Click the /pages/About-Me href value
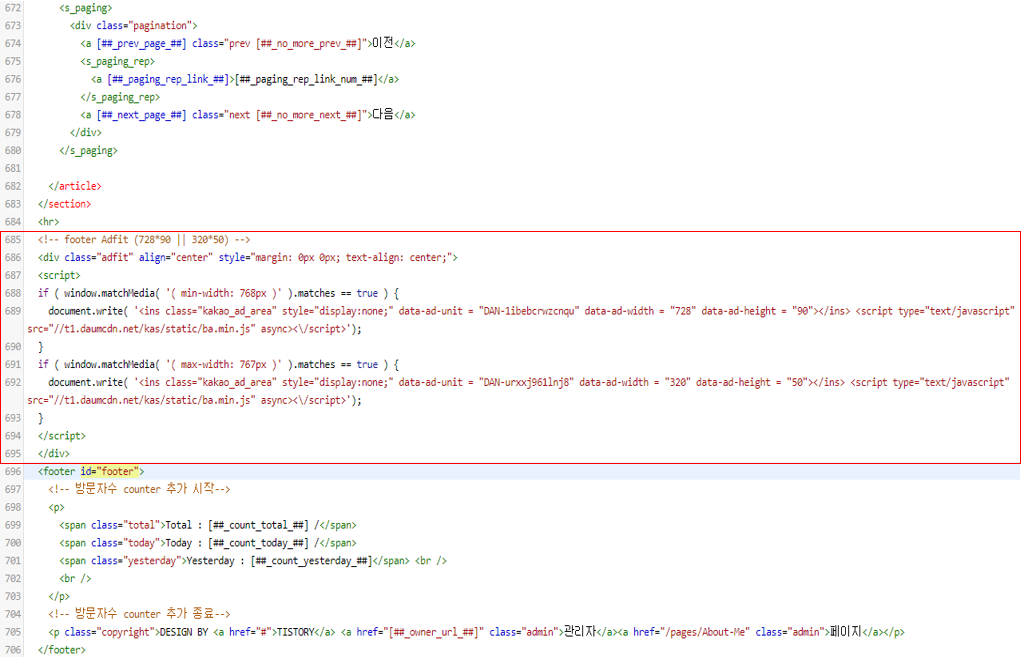Viewport: 1021px width, 657px height. [706, 632]
